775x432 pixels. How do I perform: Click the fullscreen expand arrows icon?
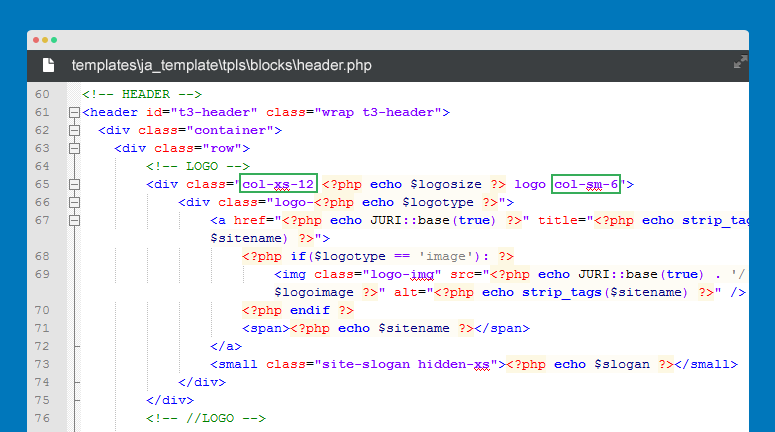click(740, 63)
